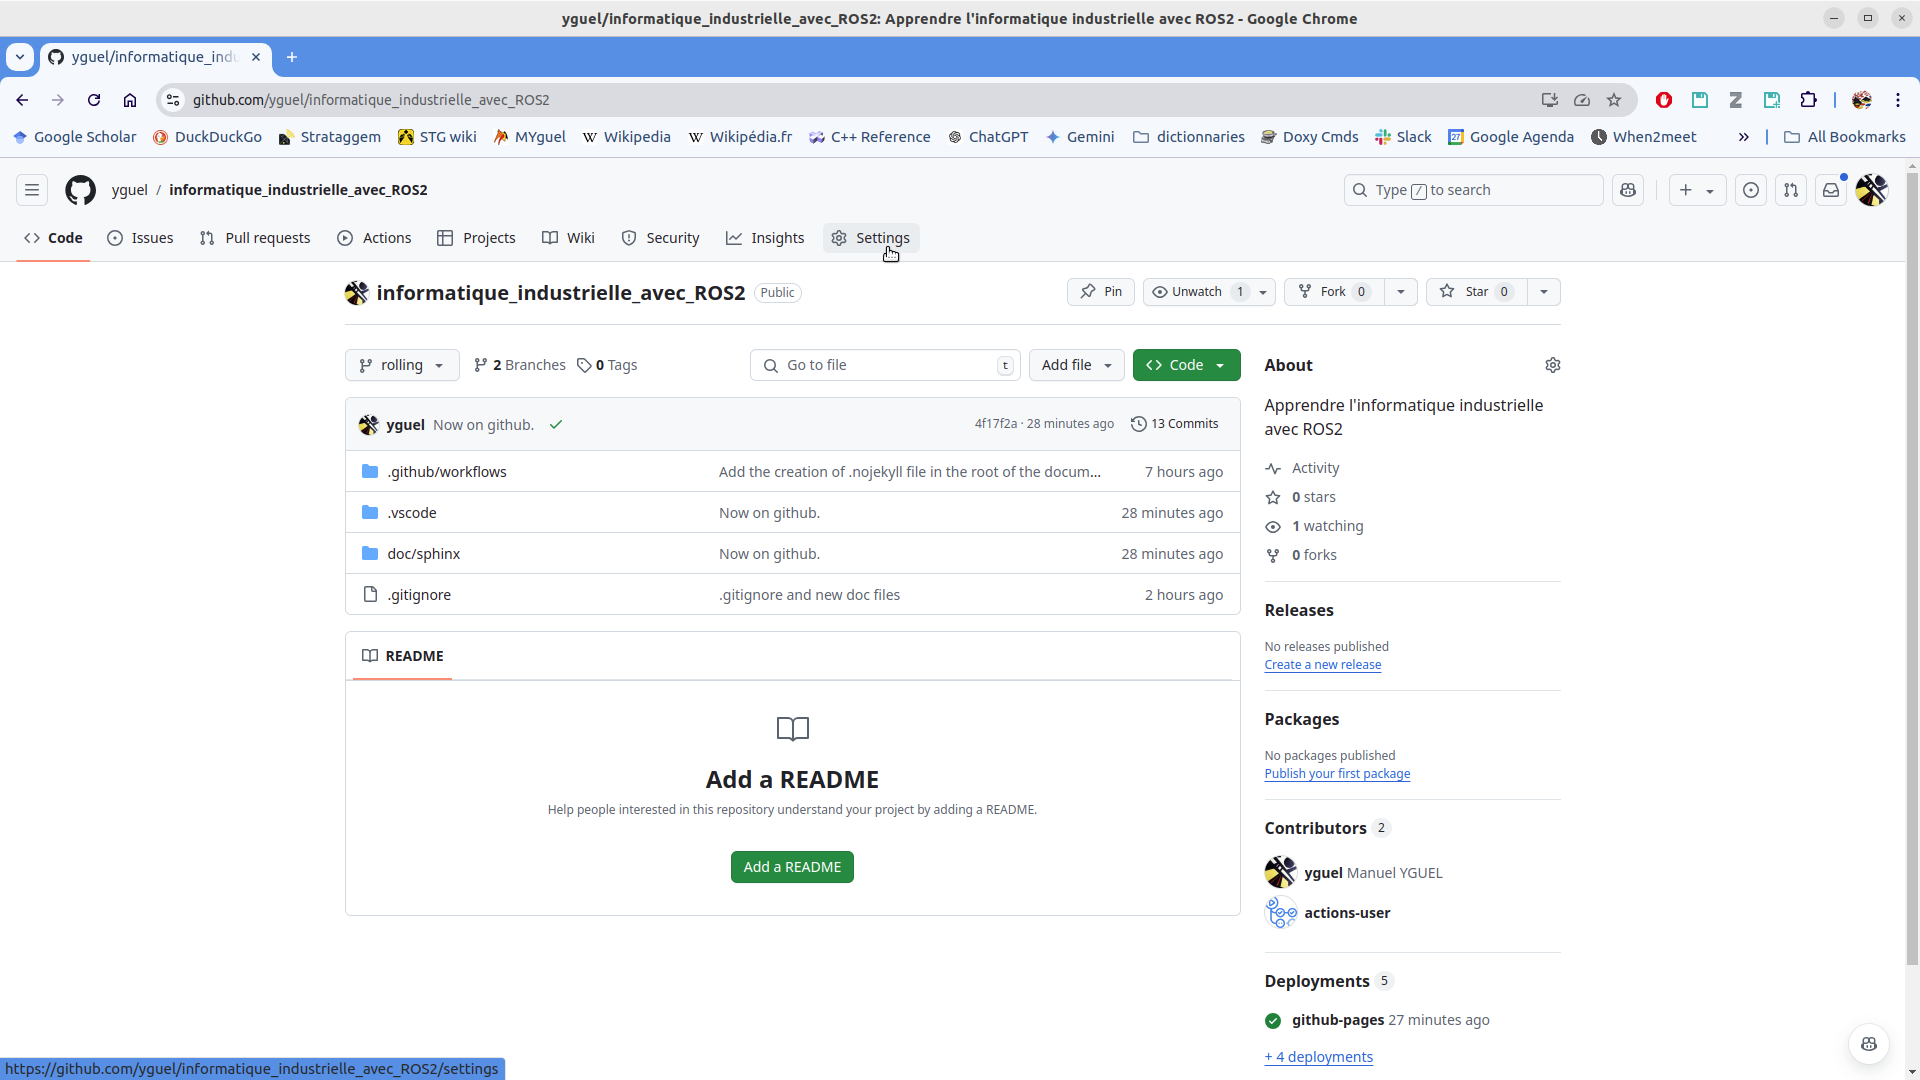The width and height of the screenshot is (1920, 1080).
Task: Open Copilot chat icon in header
Action: (1628, 190)
